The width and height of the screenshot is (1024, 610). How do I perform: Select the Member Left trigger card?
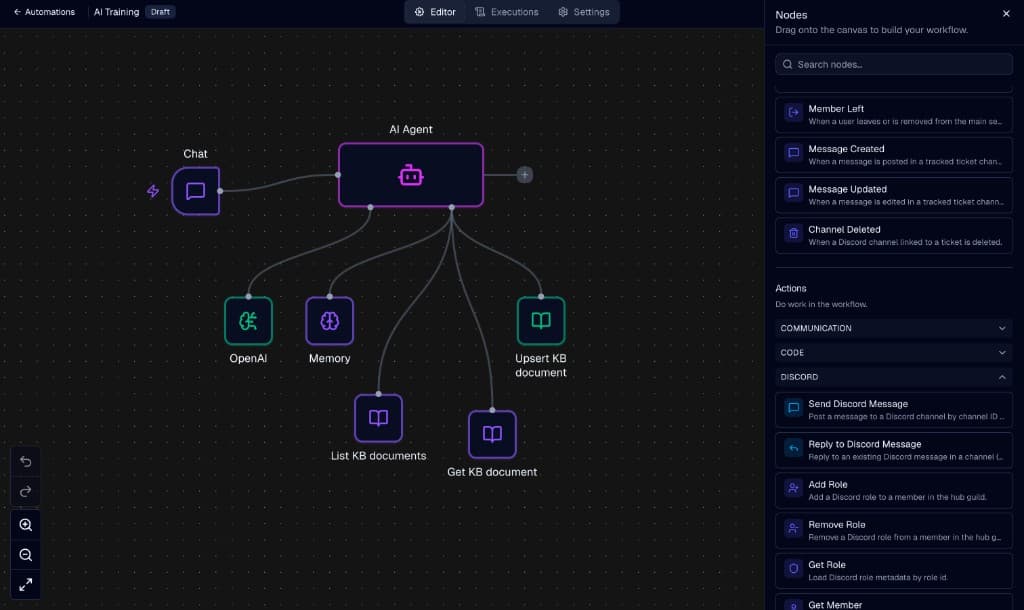893,114
